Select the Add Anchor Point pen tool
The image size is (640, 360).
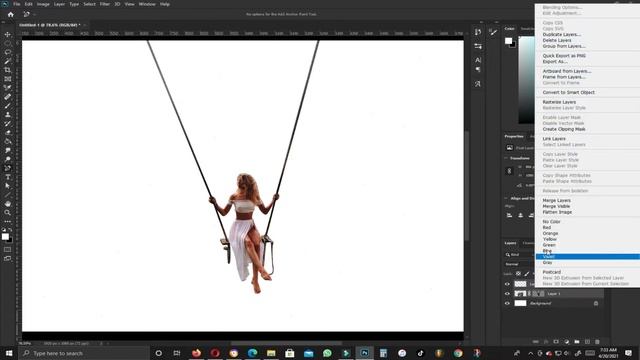point(7,168)
